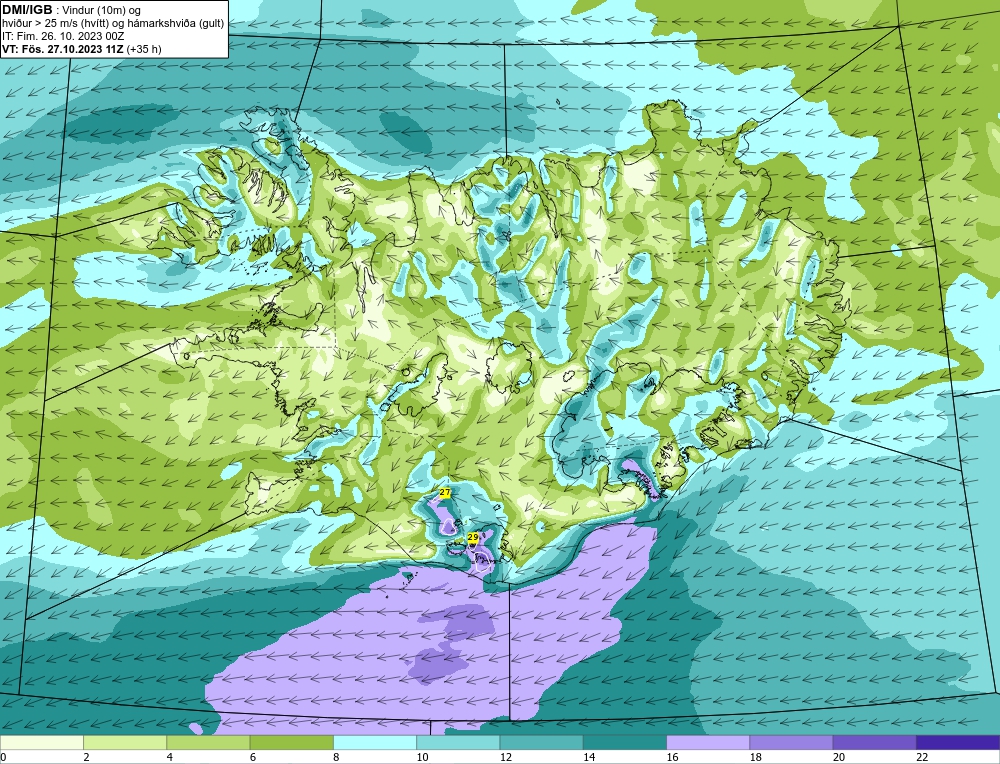Click the DMI/IGB title text

tap(27, 10)
